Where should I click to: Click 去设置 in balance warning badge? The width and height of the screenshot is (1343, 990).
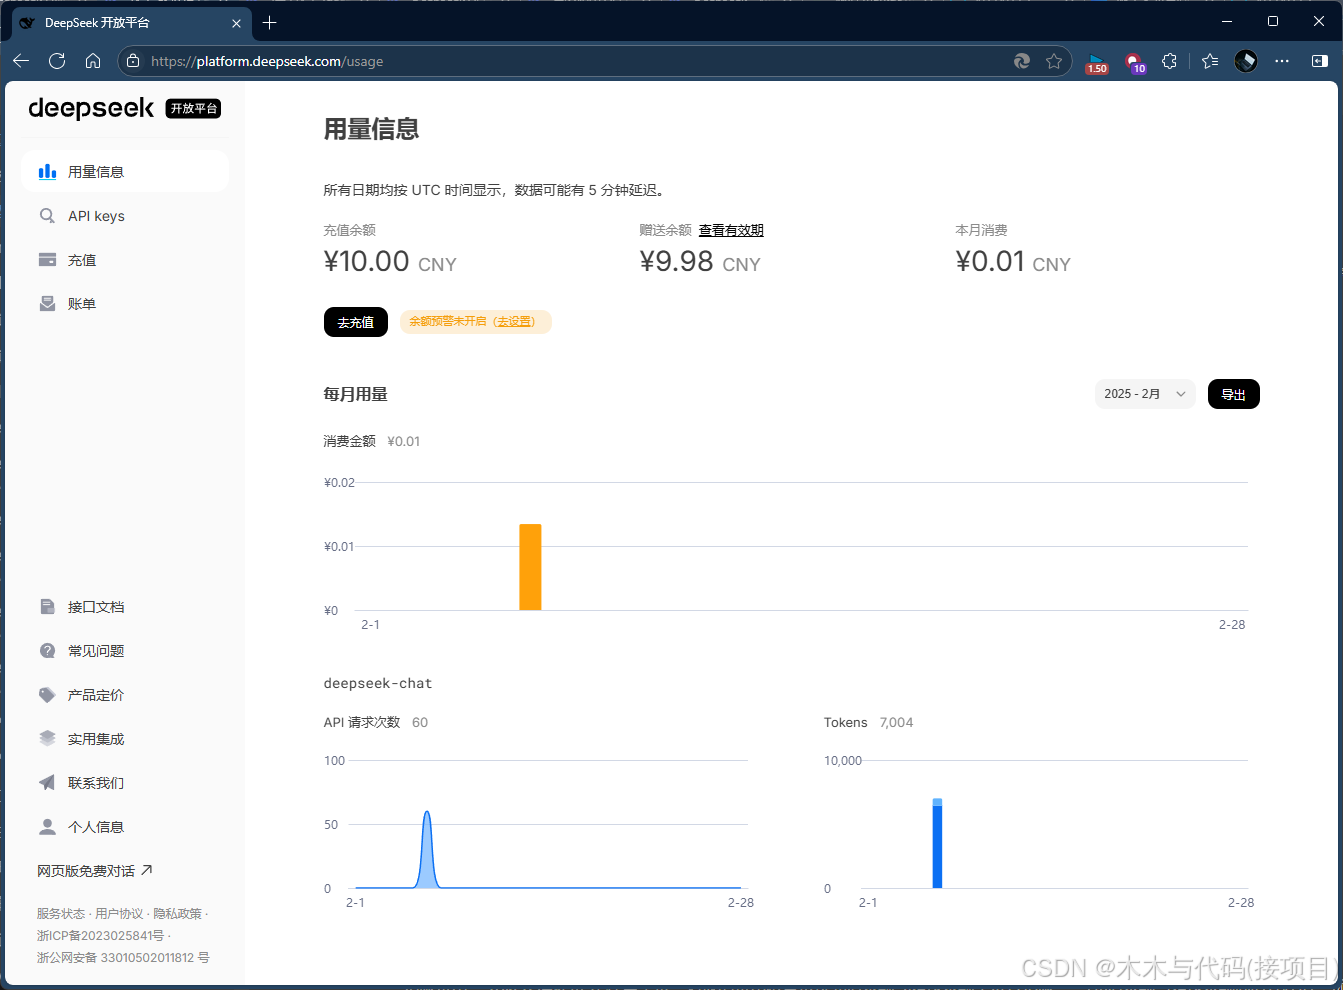(514, 322)
